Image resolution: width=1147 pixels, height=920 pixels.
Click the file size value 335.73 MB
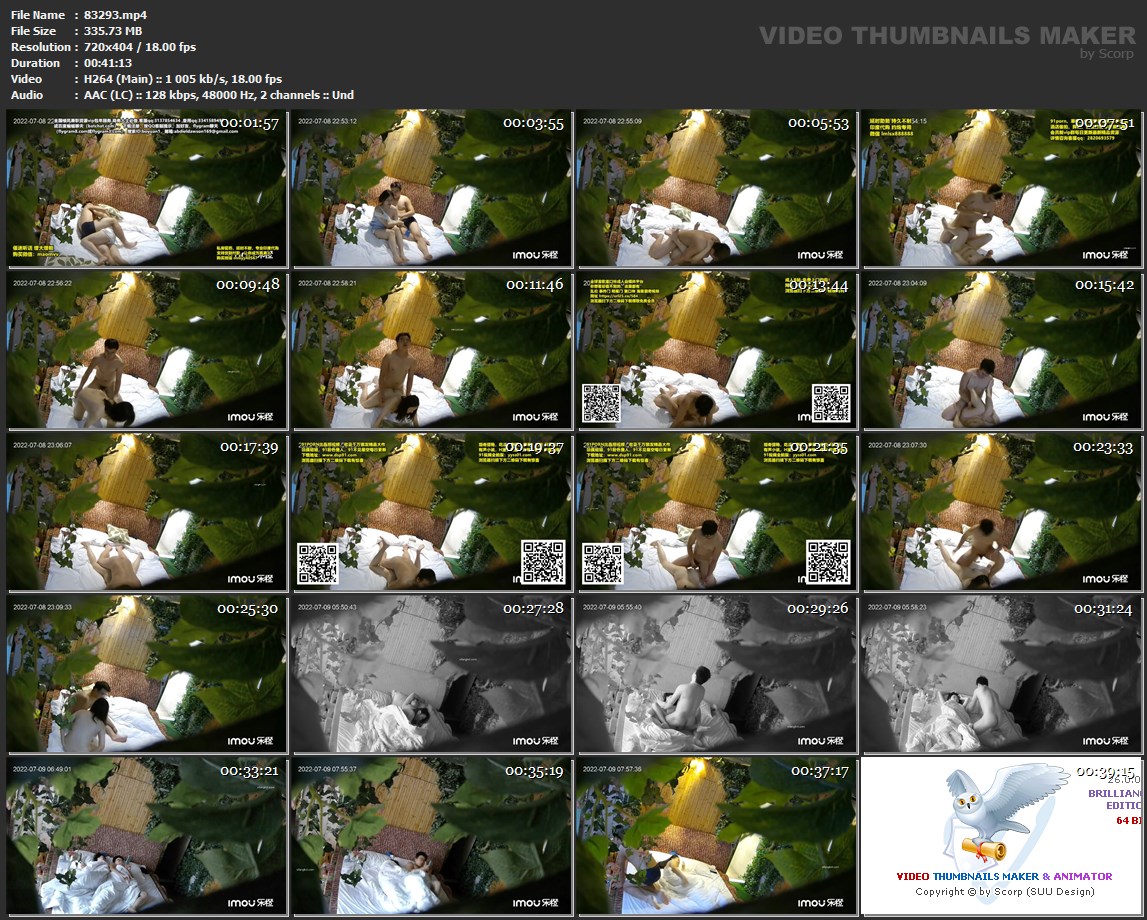[113, 31]
